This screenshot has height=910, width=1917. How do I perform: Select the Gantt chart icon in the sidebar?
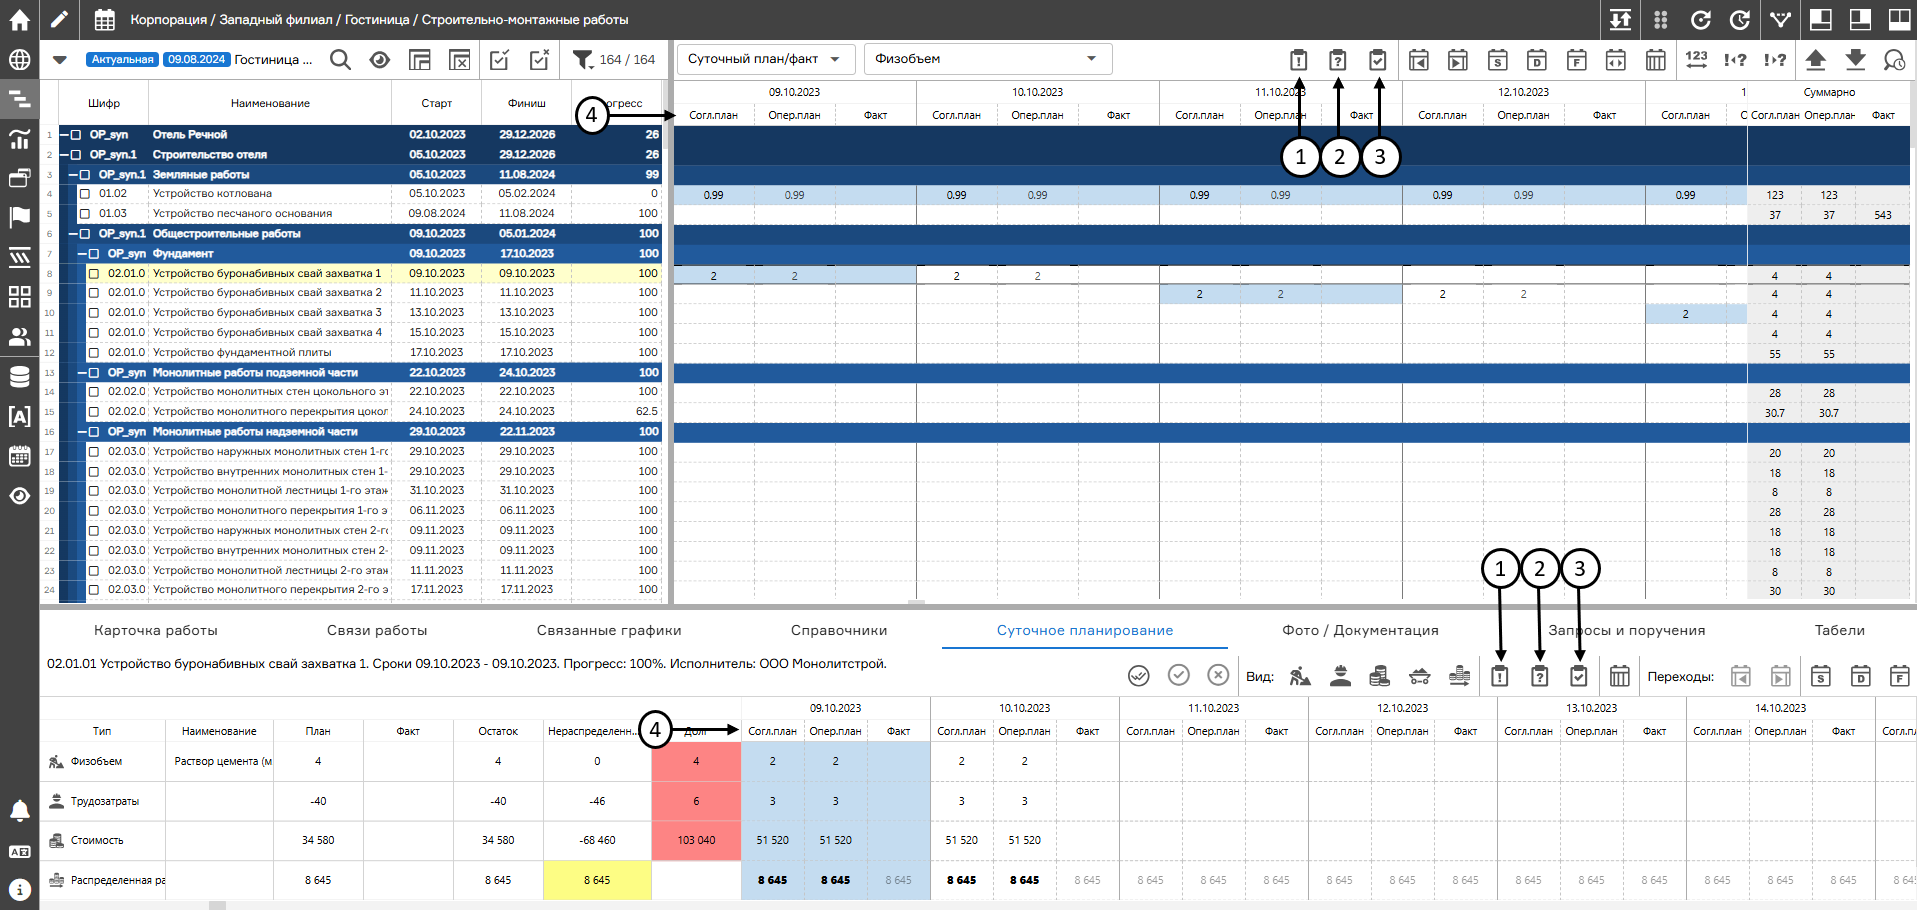point(19,99)
